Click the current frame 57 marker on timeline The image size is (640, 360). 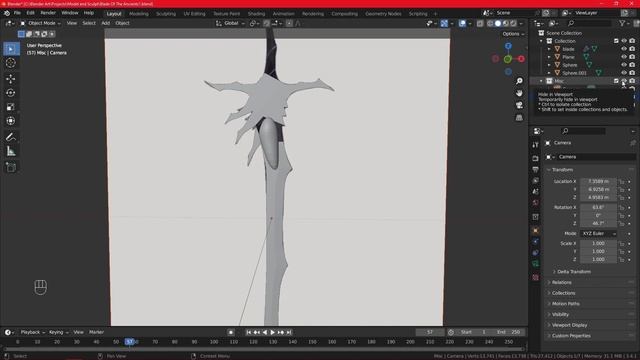[x=130, y=342]
